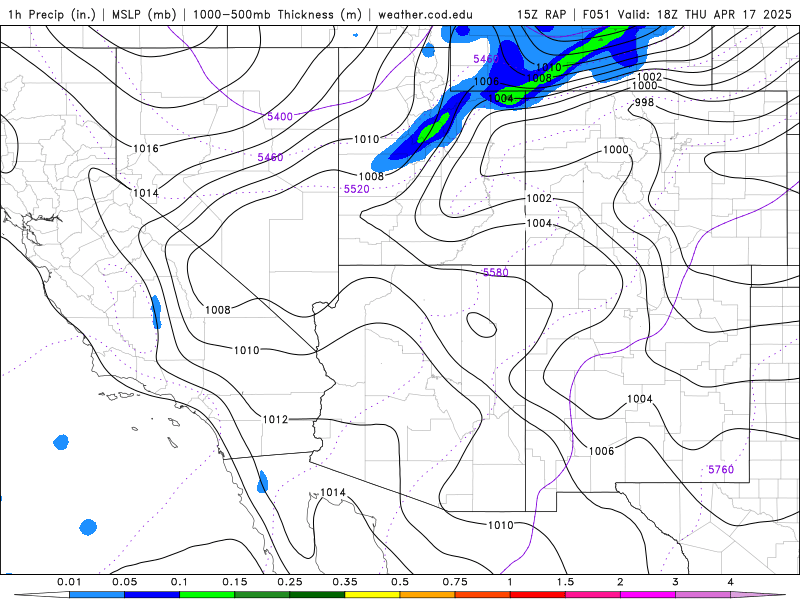
Task: Click the purple '5520' thickness label
Action: point(356,189)
